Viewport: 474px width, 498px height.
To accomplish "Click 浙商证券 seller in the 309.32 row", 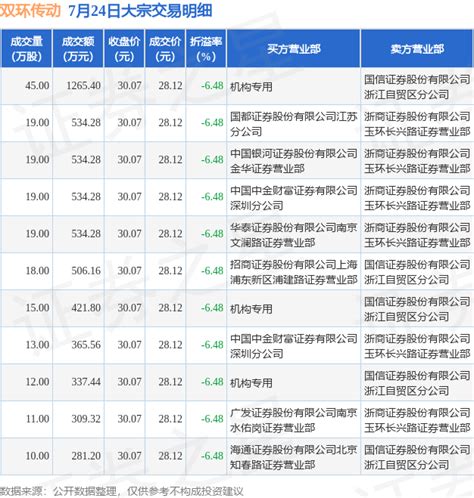I will pos(417,420).
